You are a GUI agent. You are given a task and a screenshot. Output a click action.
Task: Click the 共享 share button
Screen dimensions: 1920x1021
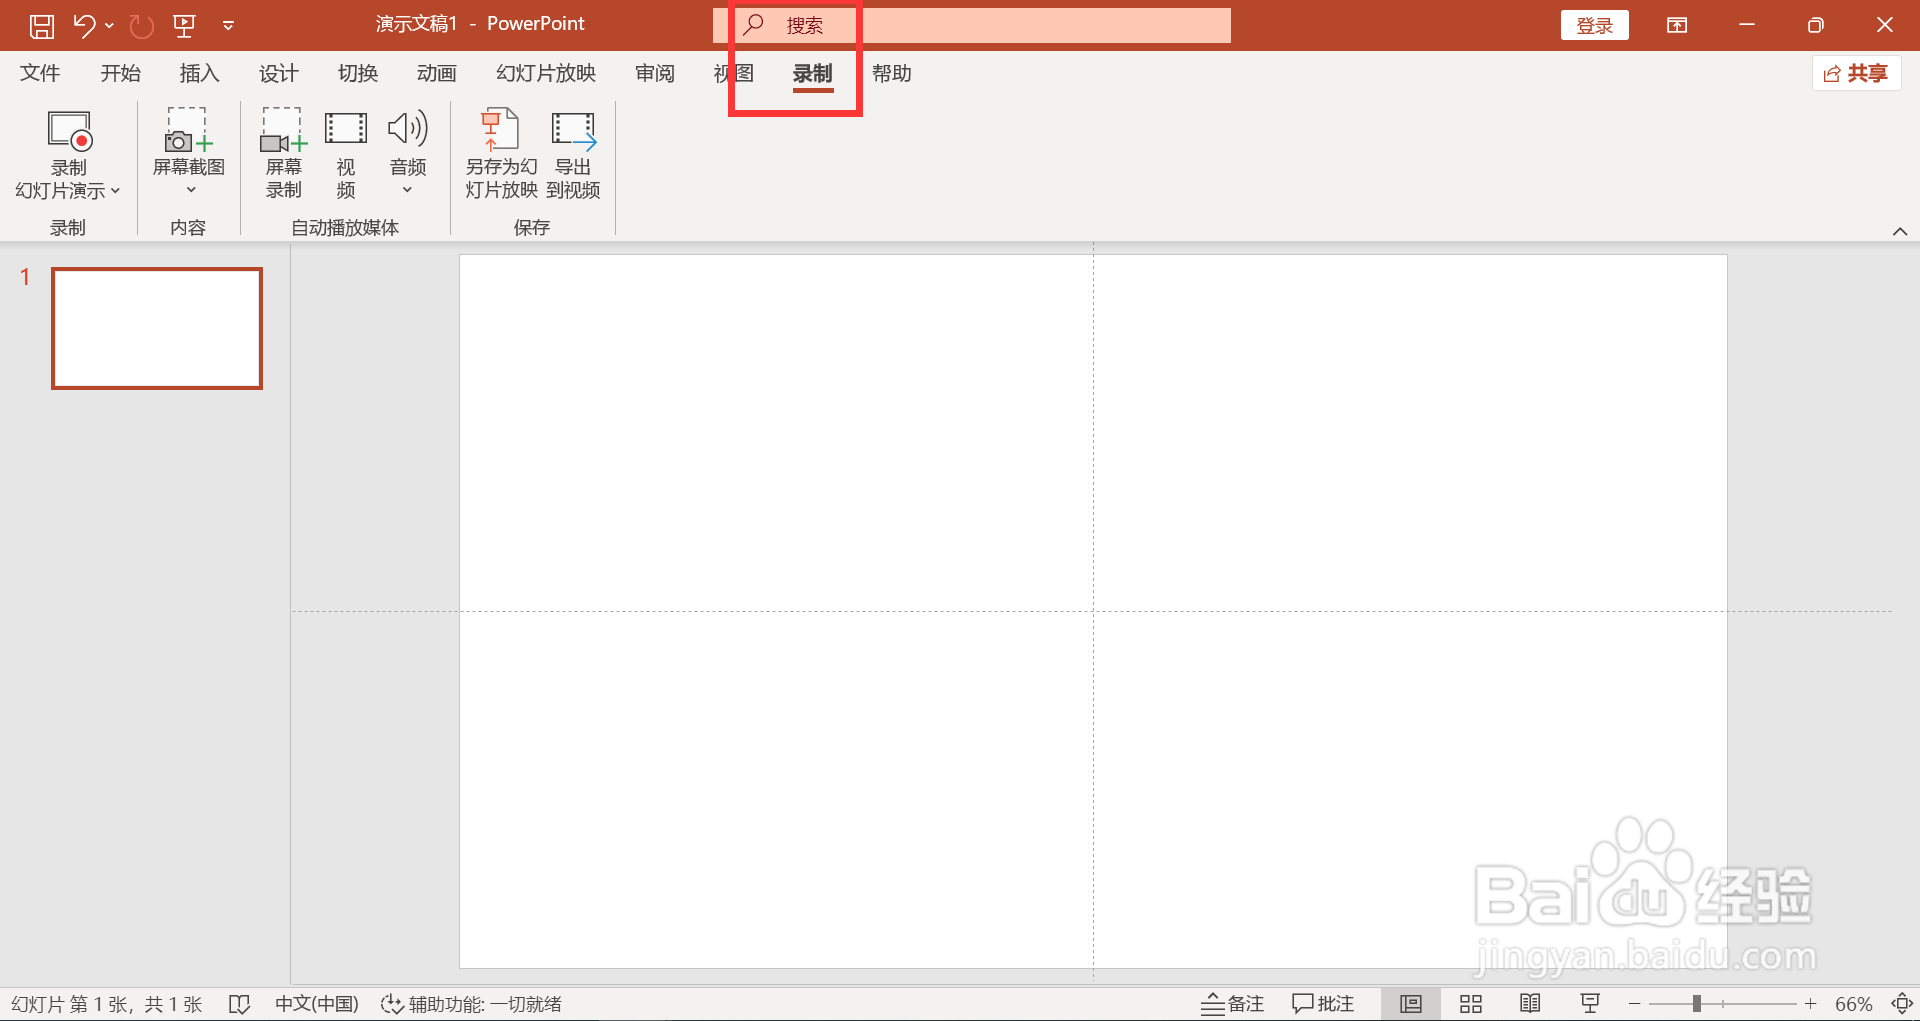(1856, 73)
